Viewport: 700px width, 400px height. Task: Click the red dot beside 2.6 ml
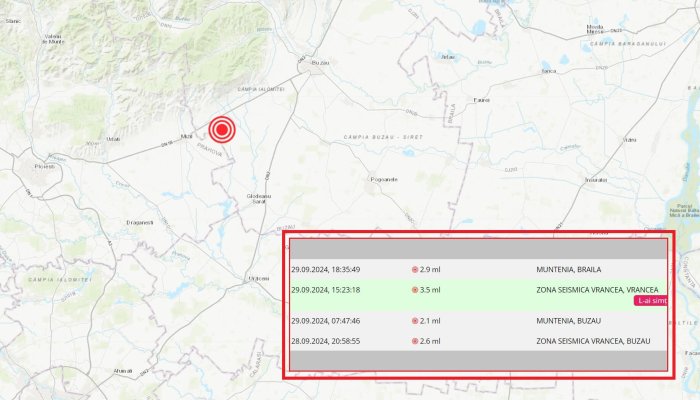tap(415, 341)
